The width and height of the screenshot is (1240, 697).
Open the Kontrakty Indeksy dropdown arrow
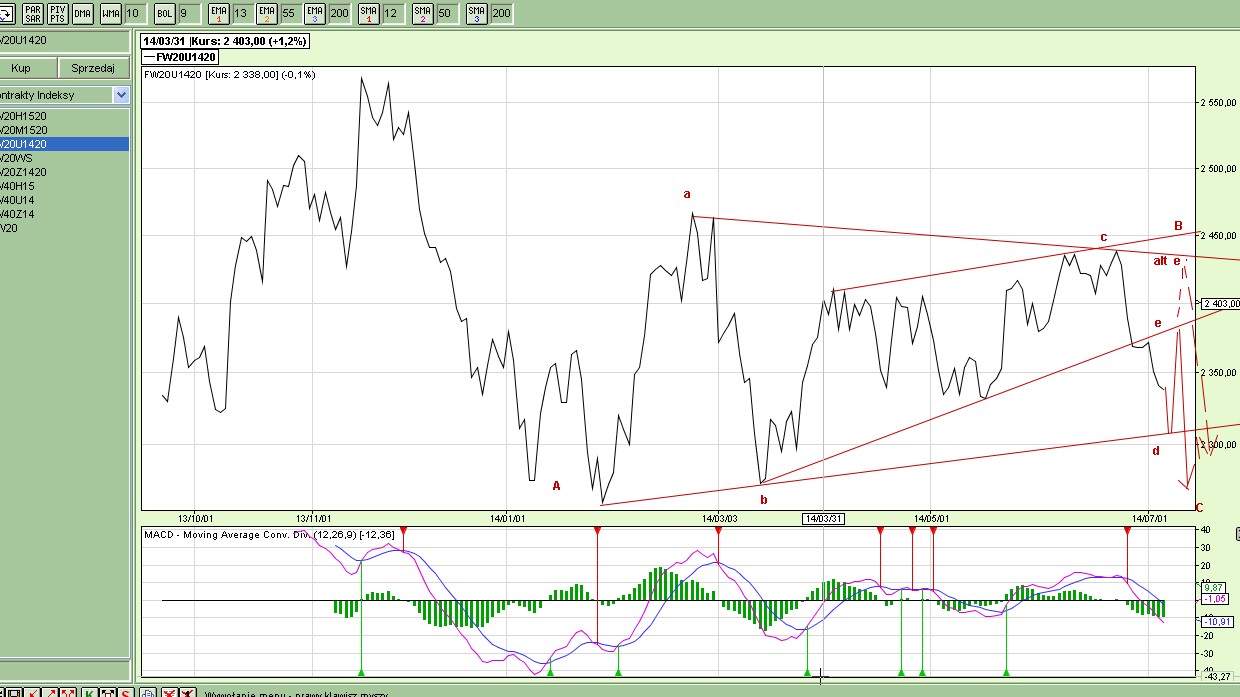click(121, 95)
